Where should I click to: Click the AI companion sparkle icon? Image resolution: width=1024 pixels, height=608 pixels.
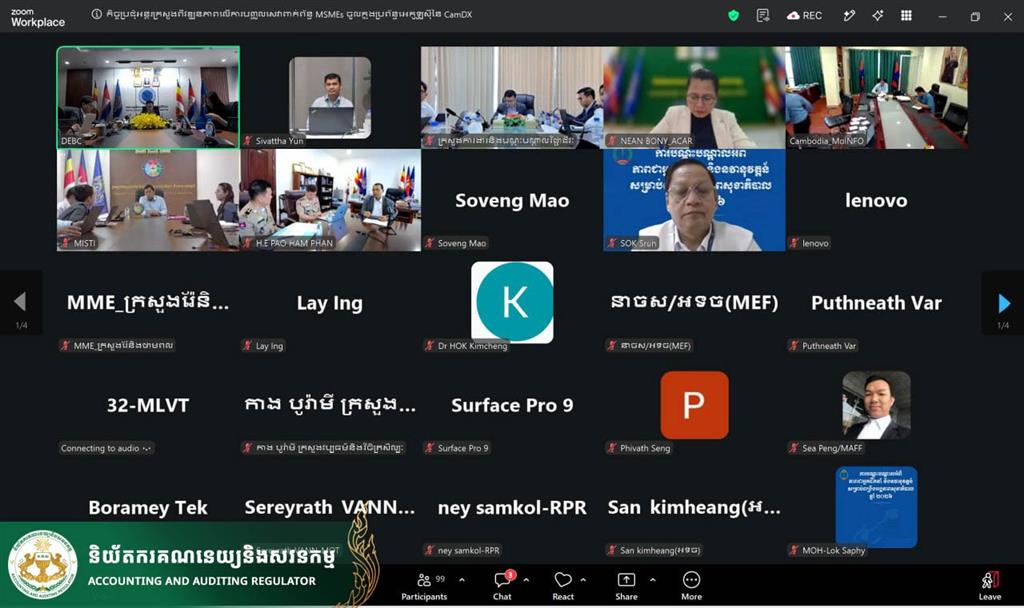[x=878, y=16]
